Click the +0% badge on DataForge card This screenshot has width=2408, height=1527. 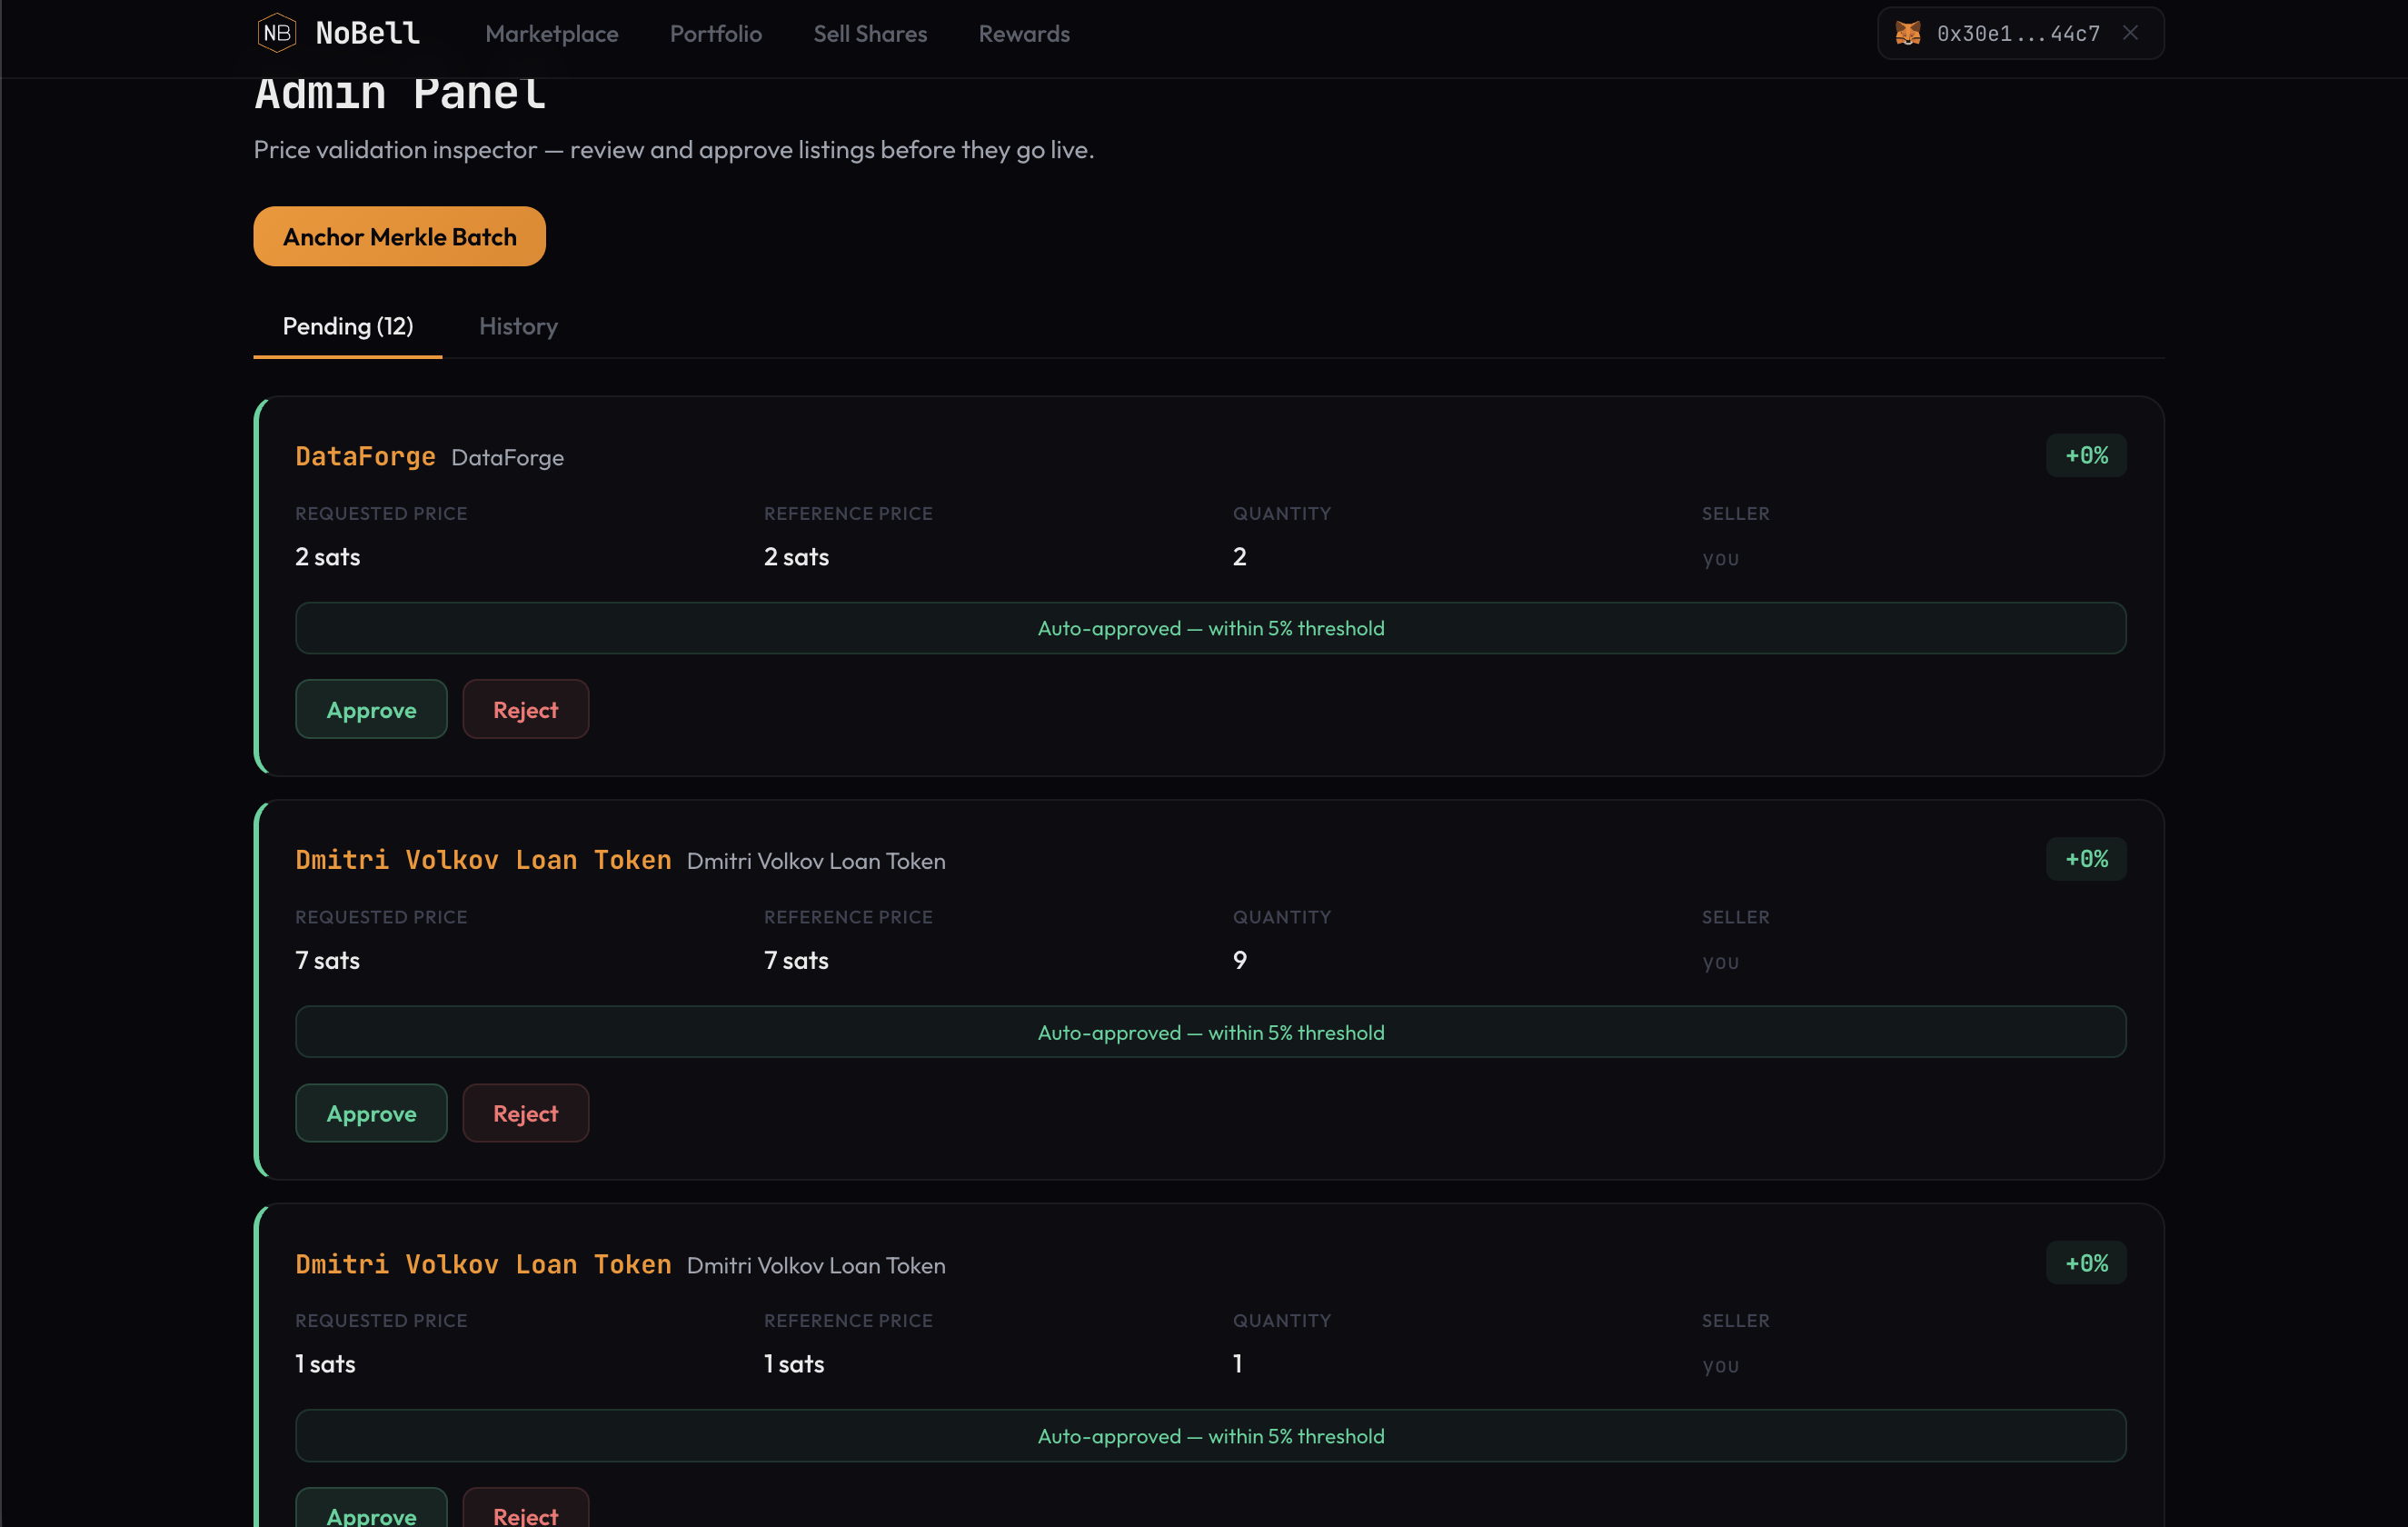pyautogui.click(x=2085, y=456)
